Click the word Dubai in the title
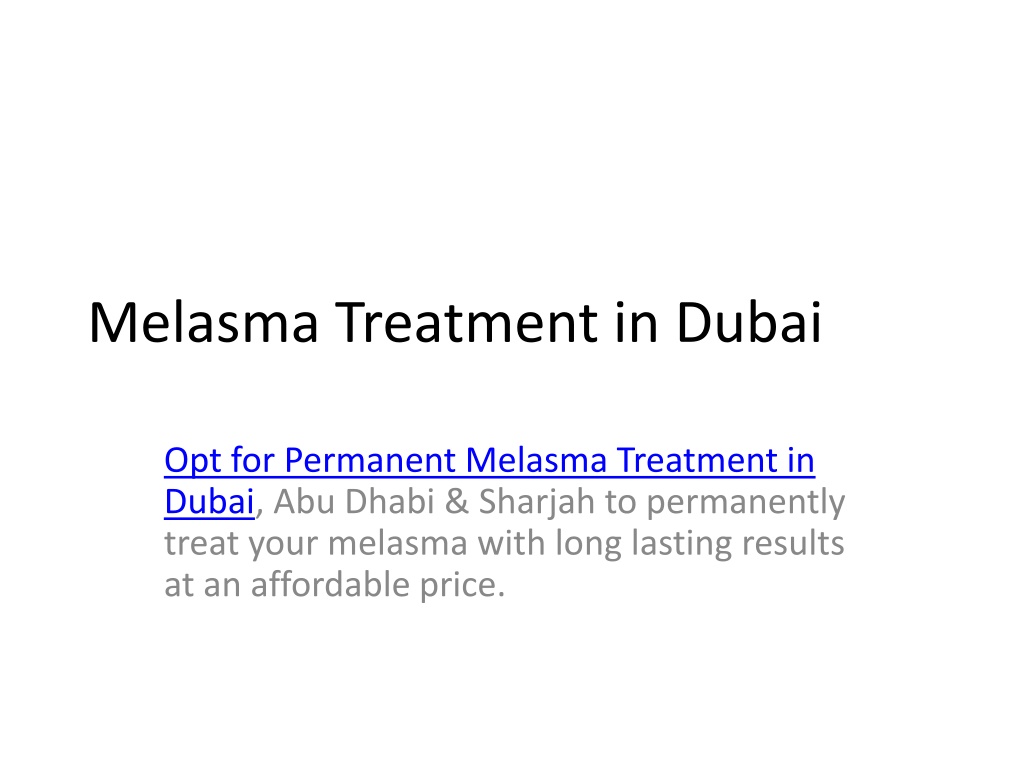 749,323
